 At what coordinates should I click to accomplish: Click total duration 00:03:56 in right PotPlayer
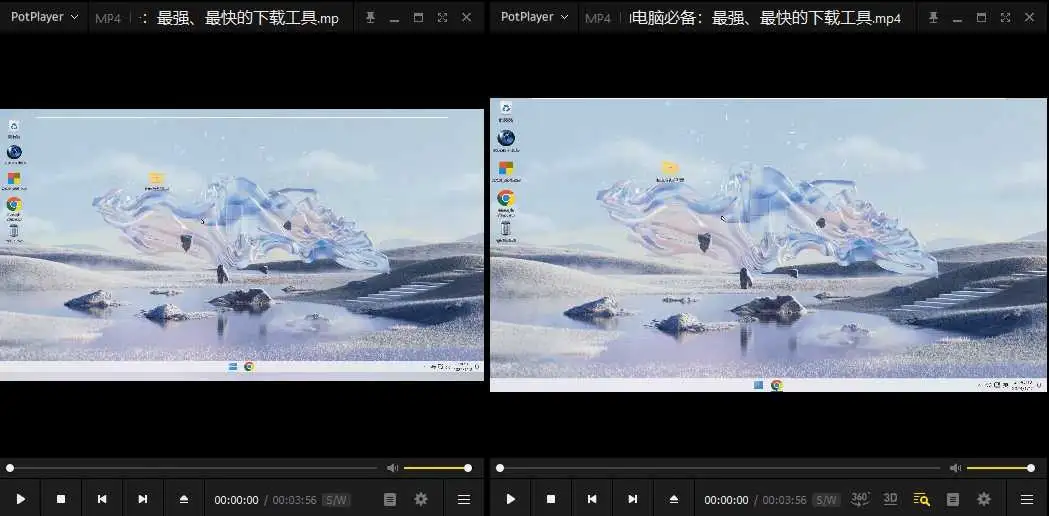[784, 500]
